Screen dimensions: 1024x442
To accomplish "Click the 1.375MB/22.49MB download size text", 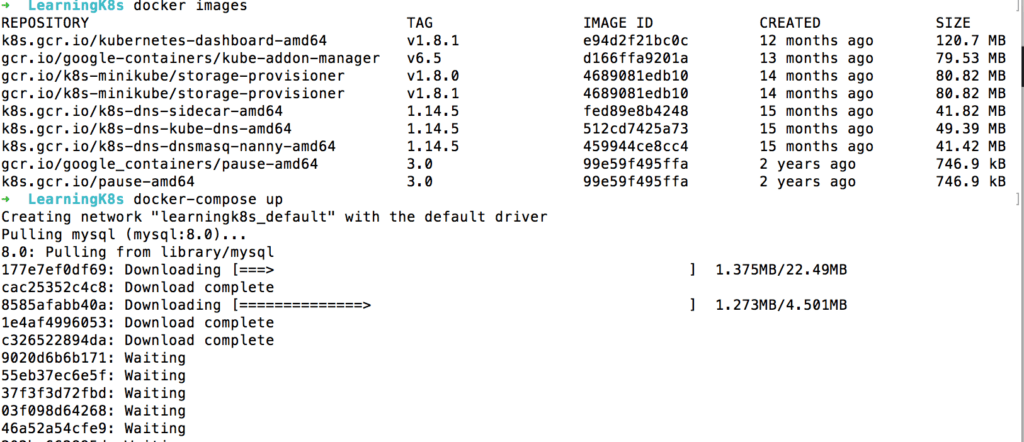I will pyautogui.click(x=781, y=270).
